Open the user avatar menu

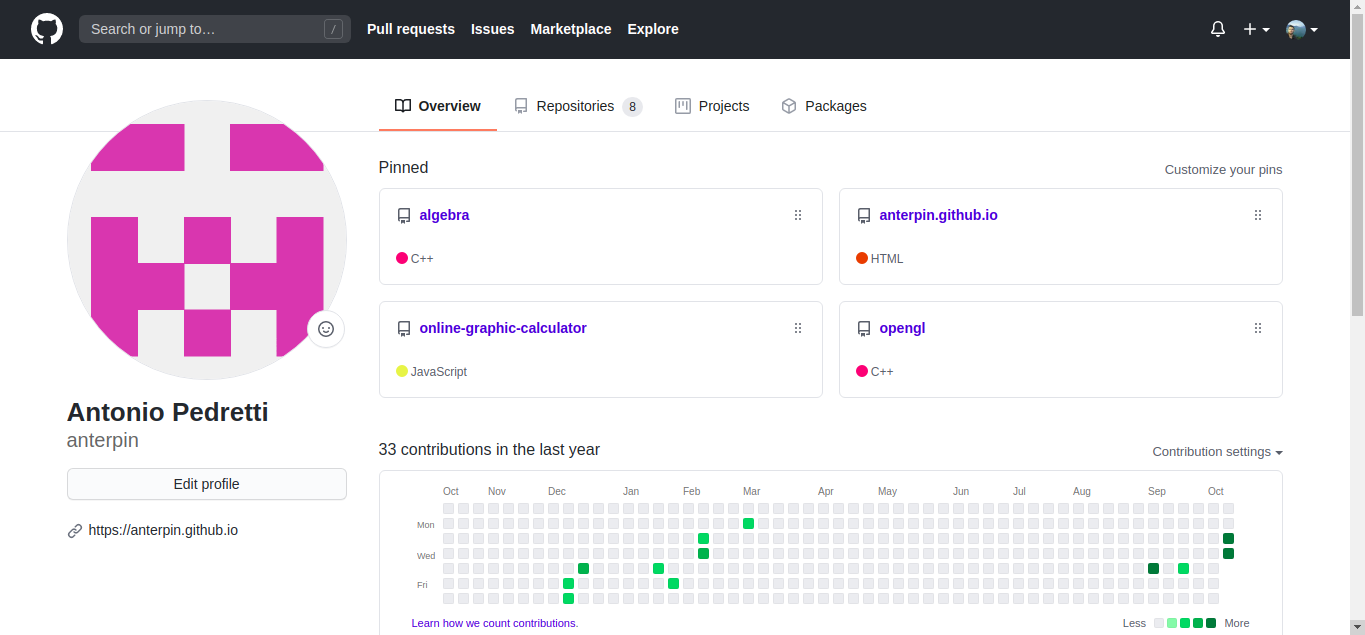coord(1302,29)
